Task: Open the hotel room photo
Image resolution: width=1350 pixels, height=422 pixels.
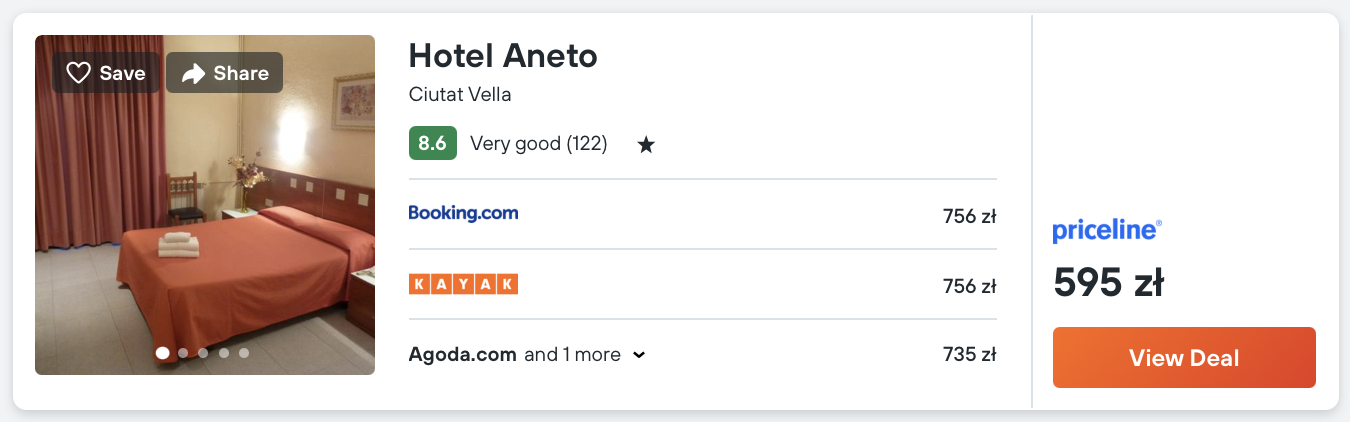Action: click(x=205, y=220)
